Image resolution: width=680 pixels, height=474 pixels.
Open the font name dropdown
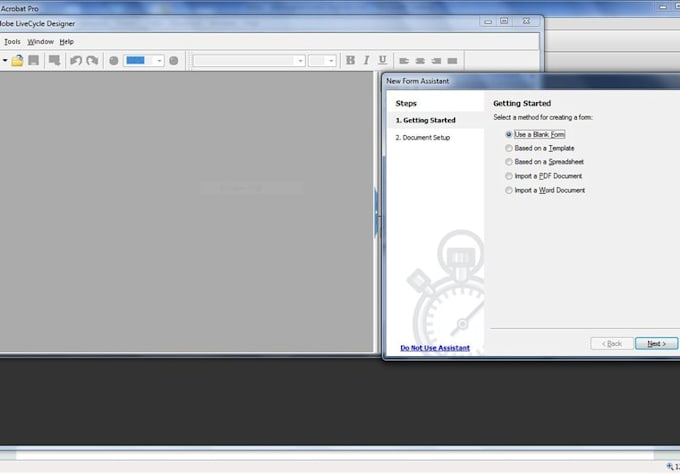(300, 61)
